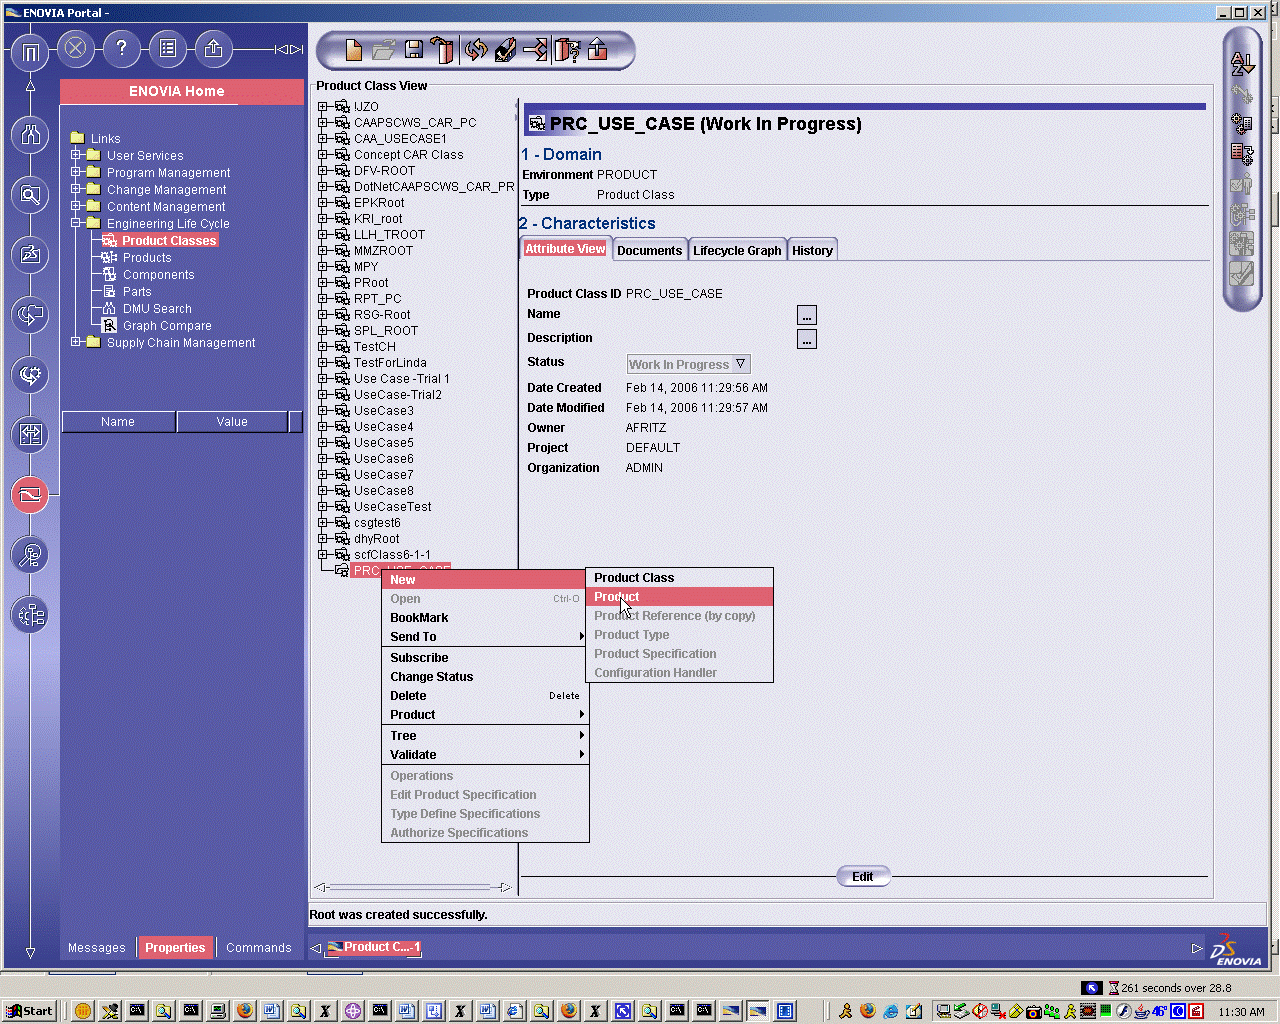This screenshot has height=1024, width=1280.
Task: Switch to the Documents tab
Action: click(649, 250)
